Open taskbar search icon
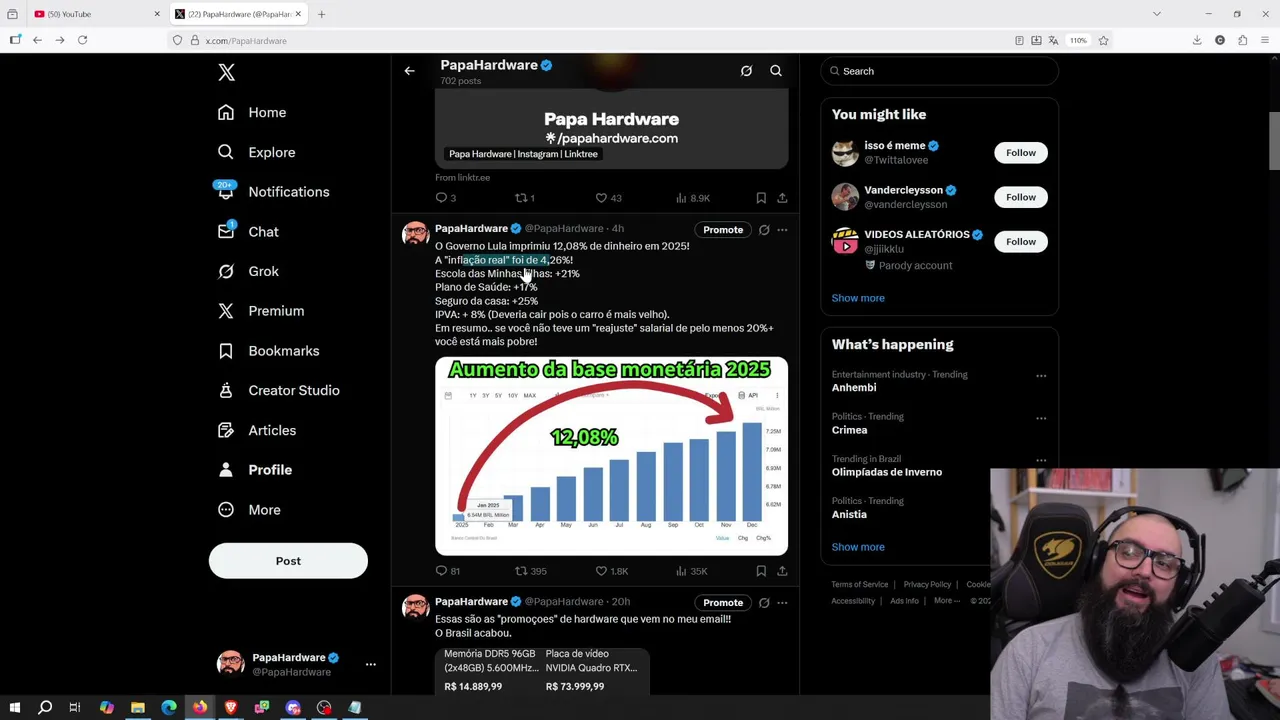 pyautogui.click(x=45, y=707)
